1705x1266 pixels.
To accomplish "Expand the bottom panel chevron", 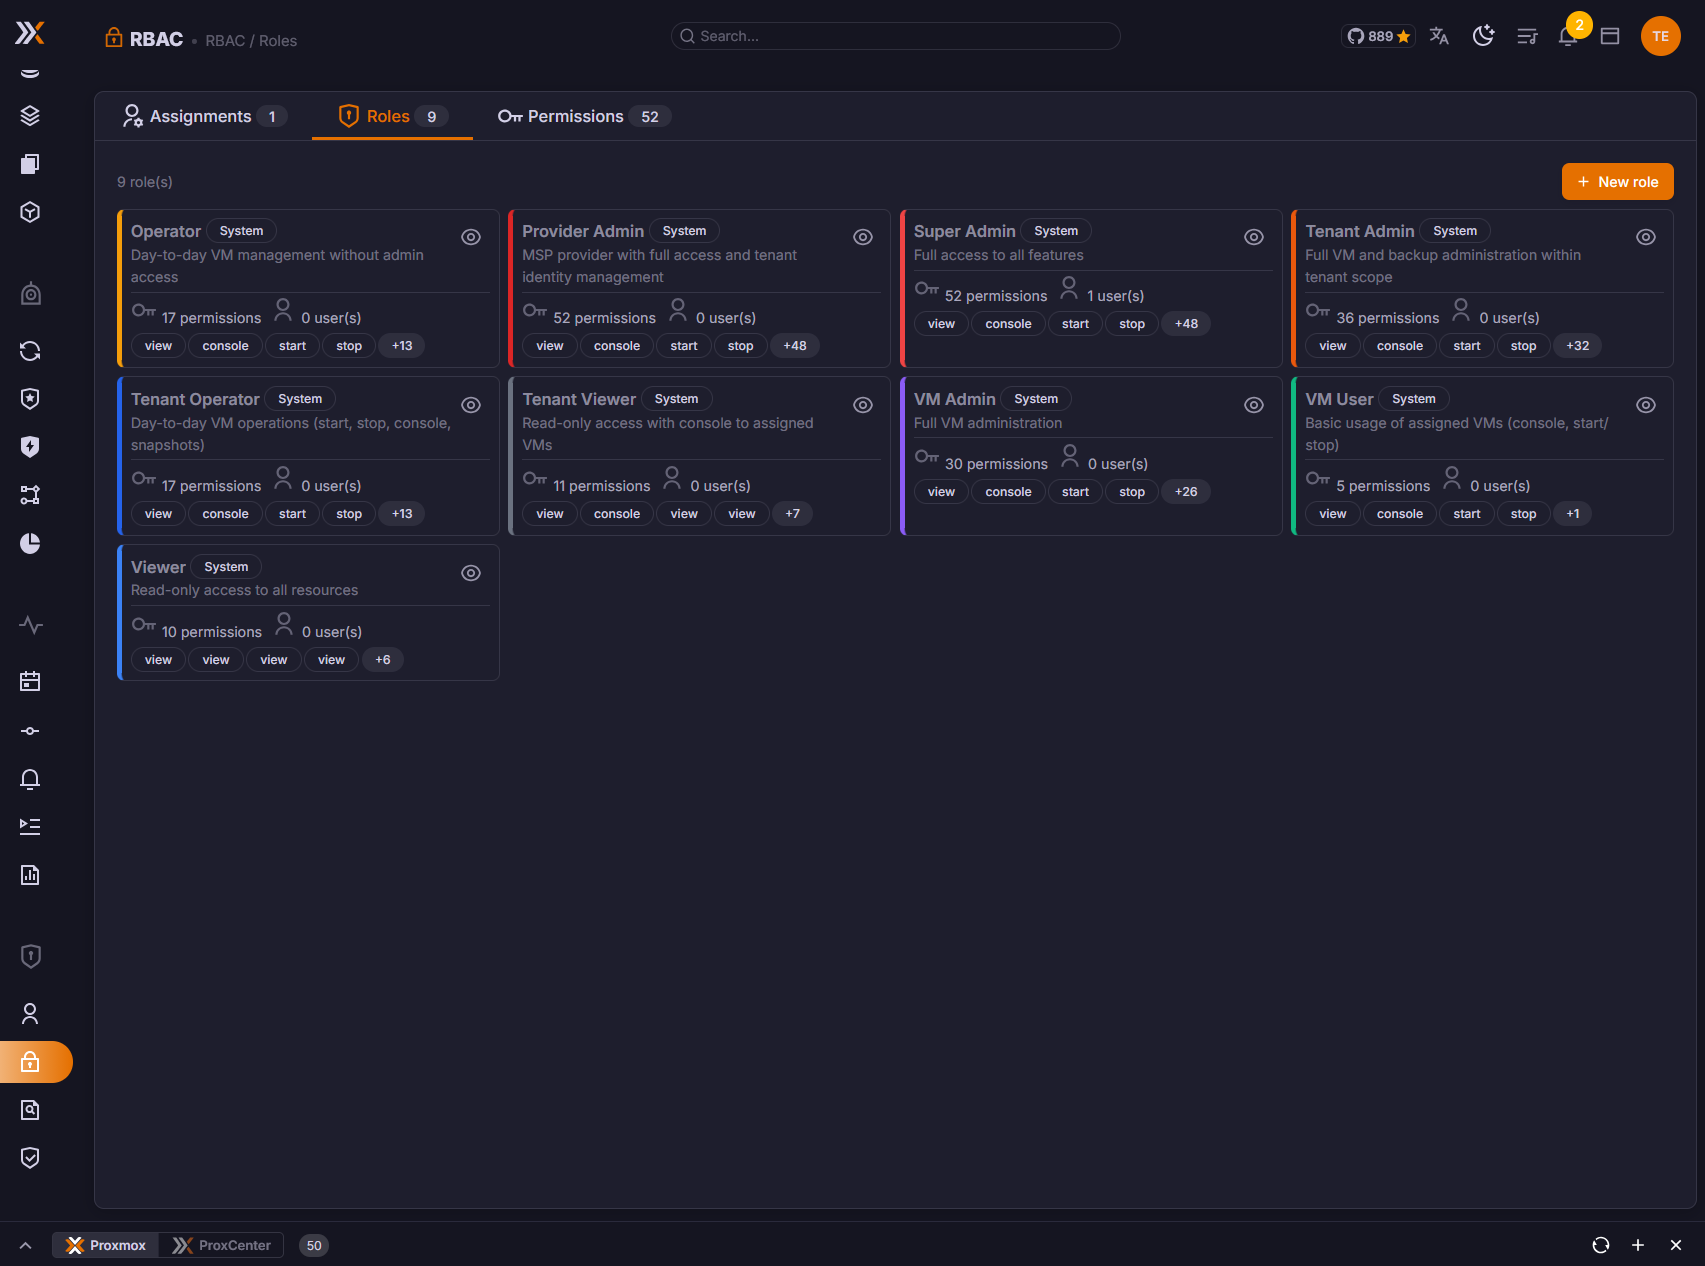I will click(26, 1245).
